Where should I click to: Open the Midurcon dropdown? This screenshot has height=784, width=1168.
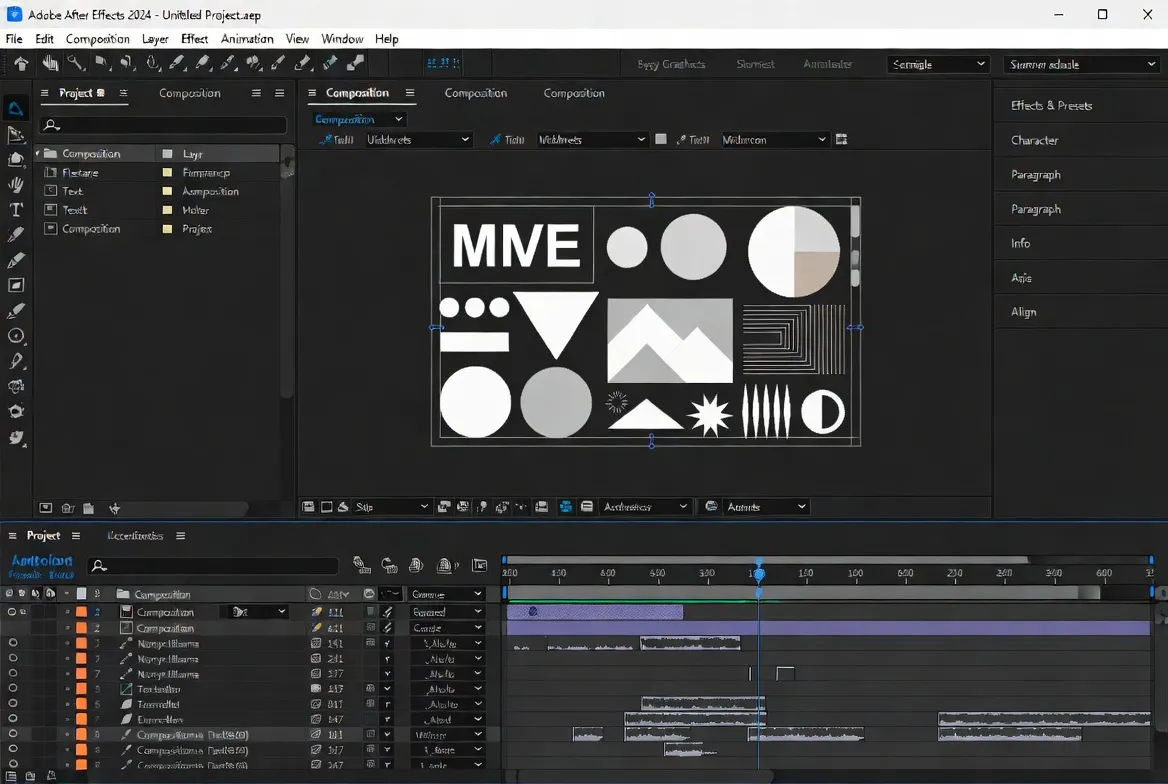pos(774,139)
